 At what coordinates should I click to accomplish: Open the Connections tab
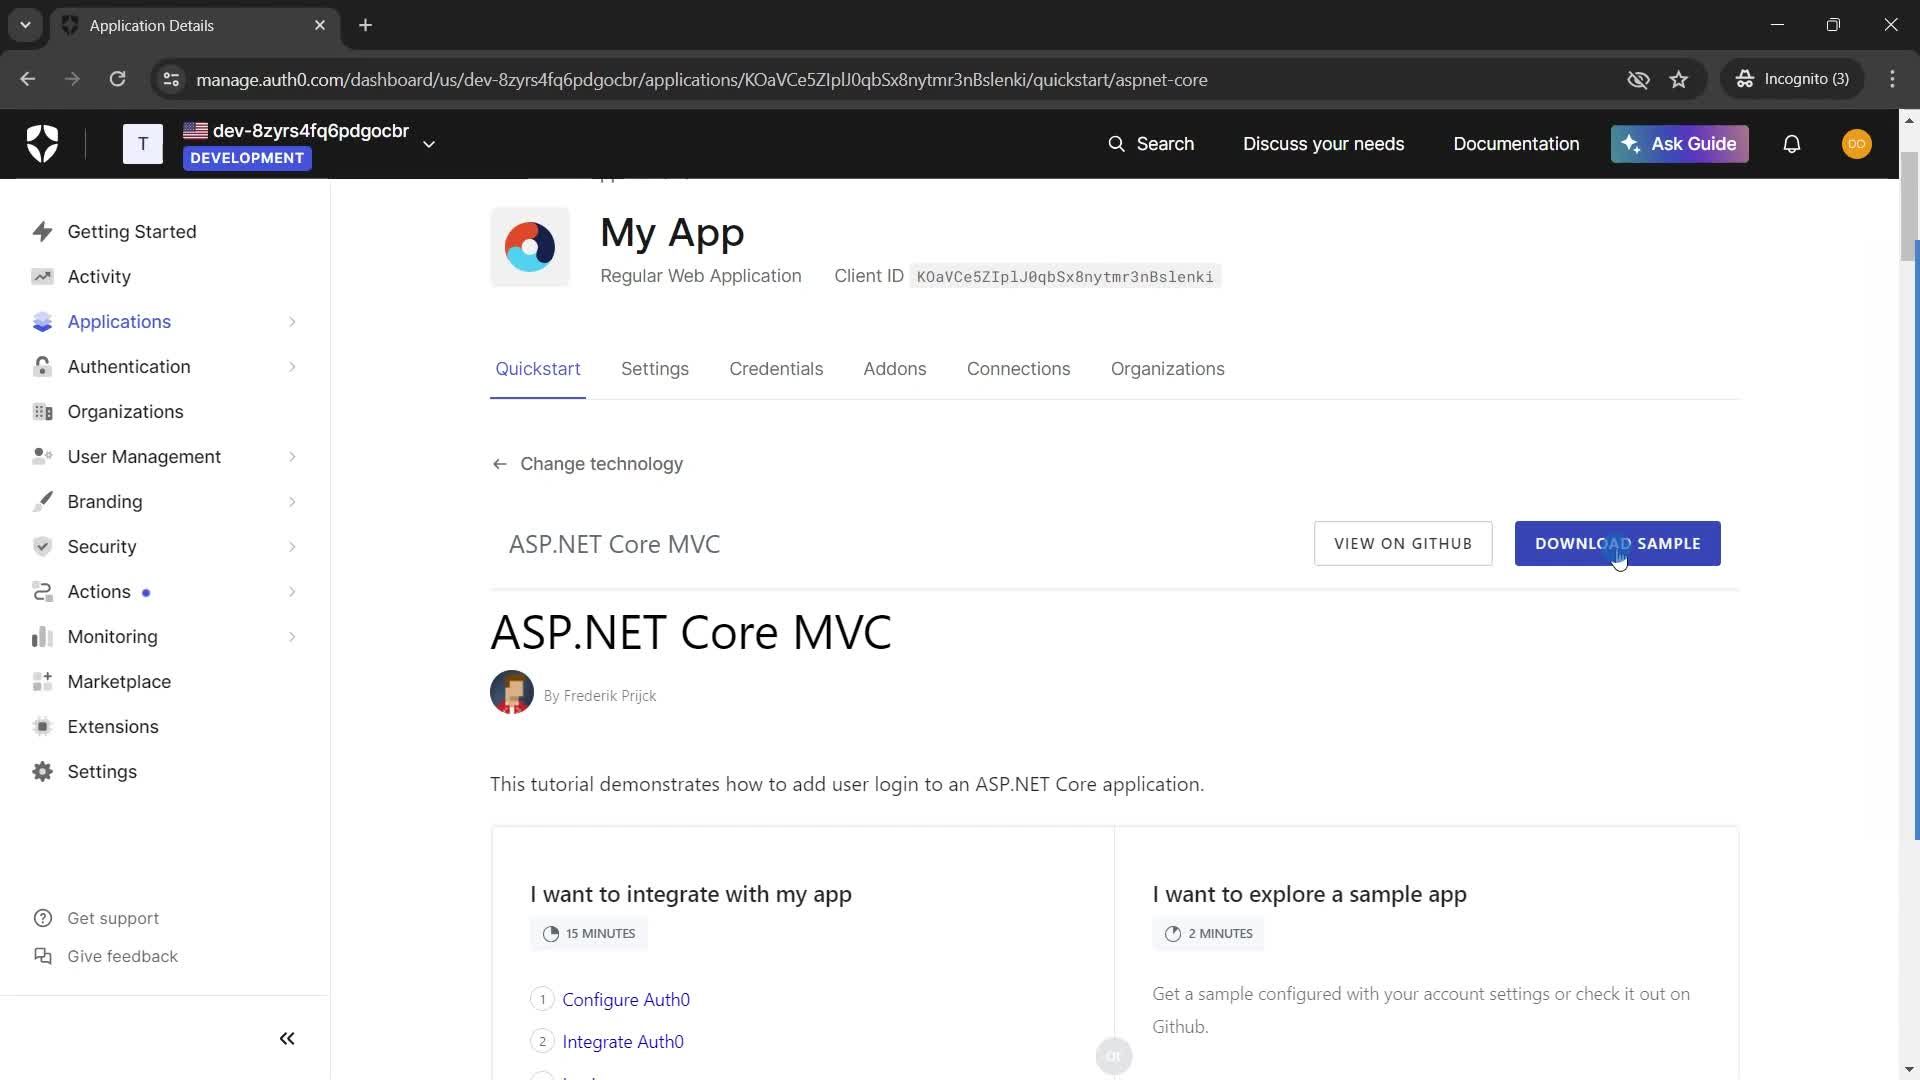click(1018, 369)
